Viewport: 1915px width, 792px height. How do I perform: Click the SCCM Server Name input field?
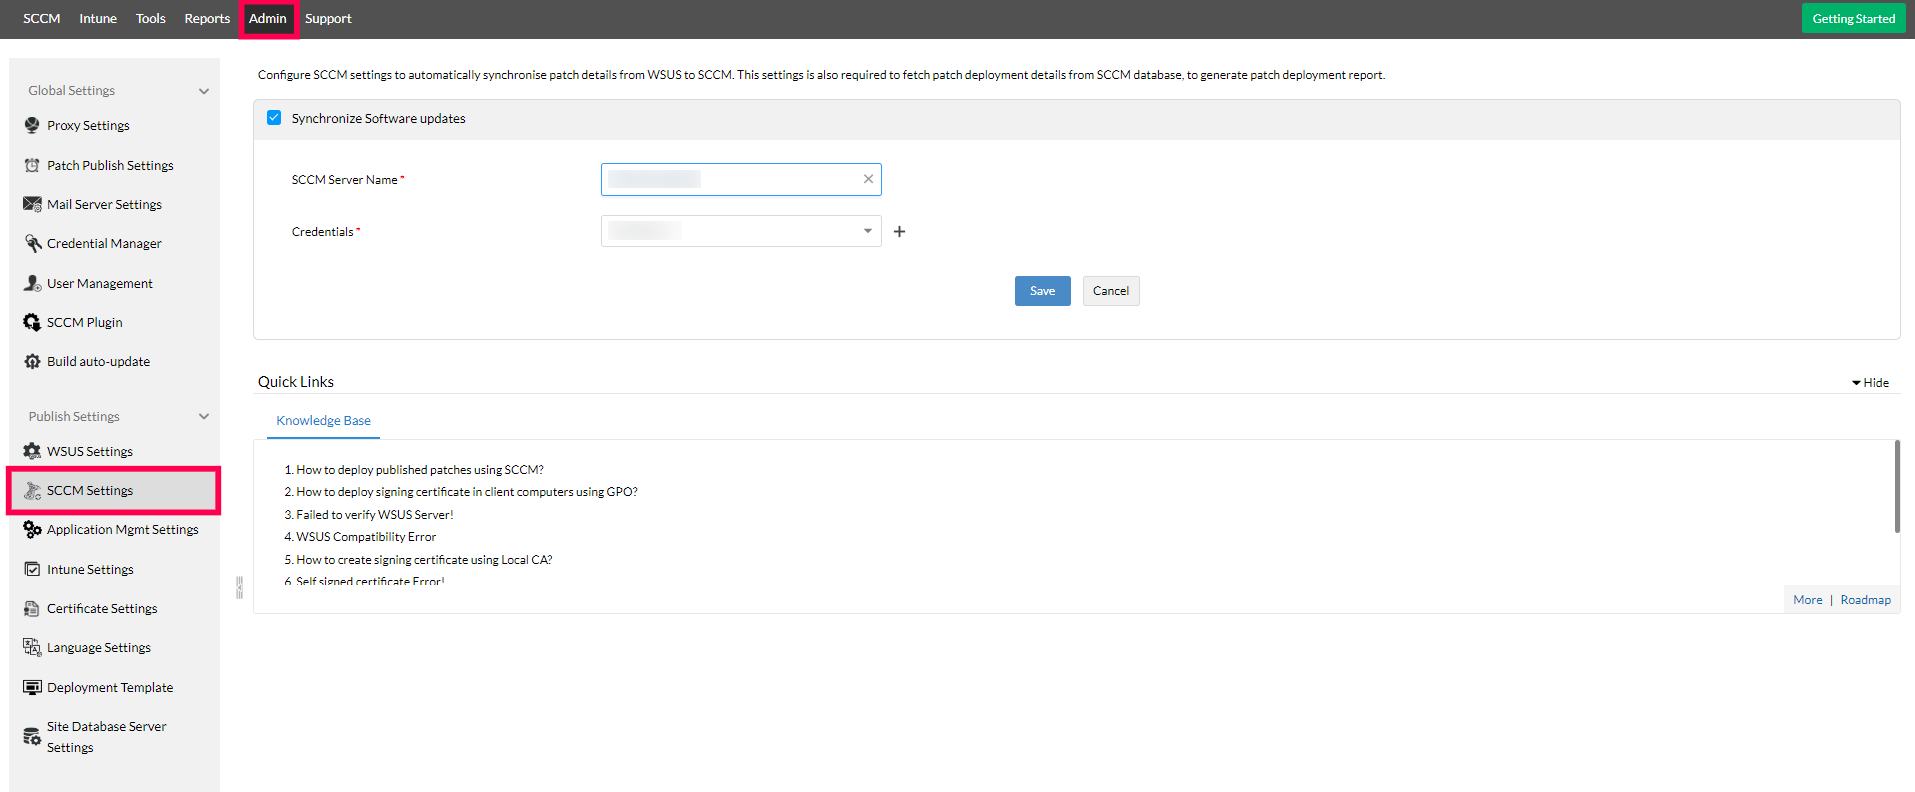pos(741,179)
